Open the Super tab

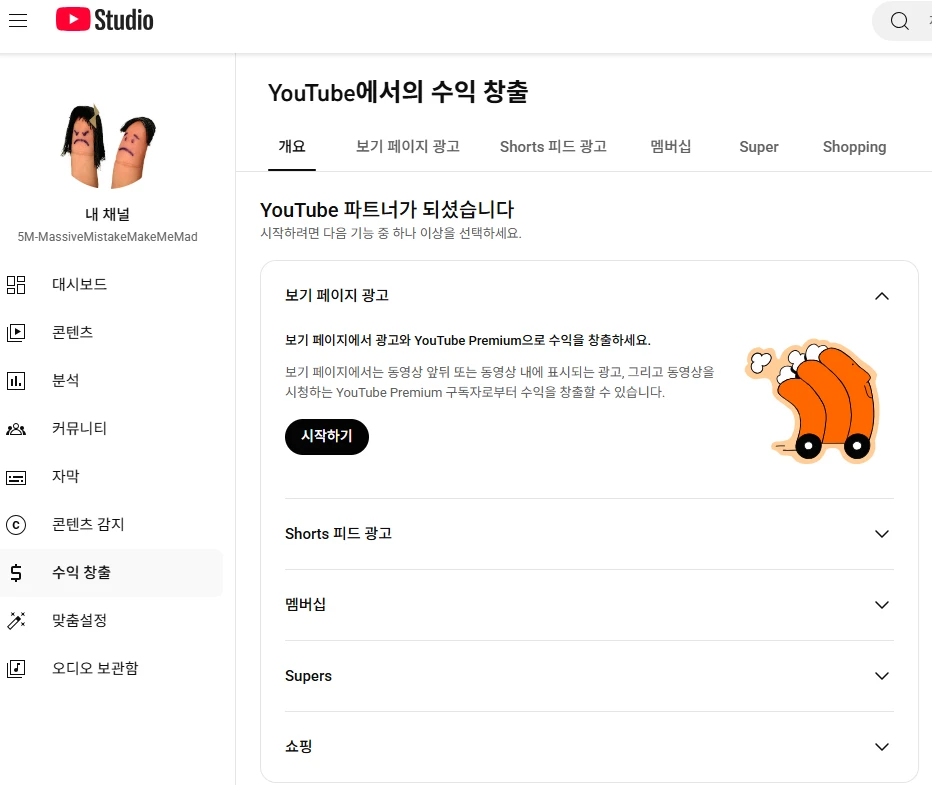pyautogui.click(x=758, y=147)
